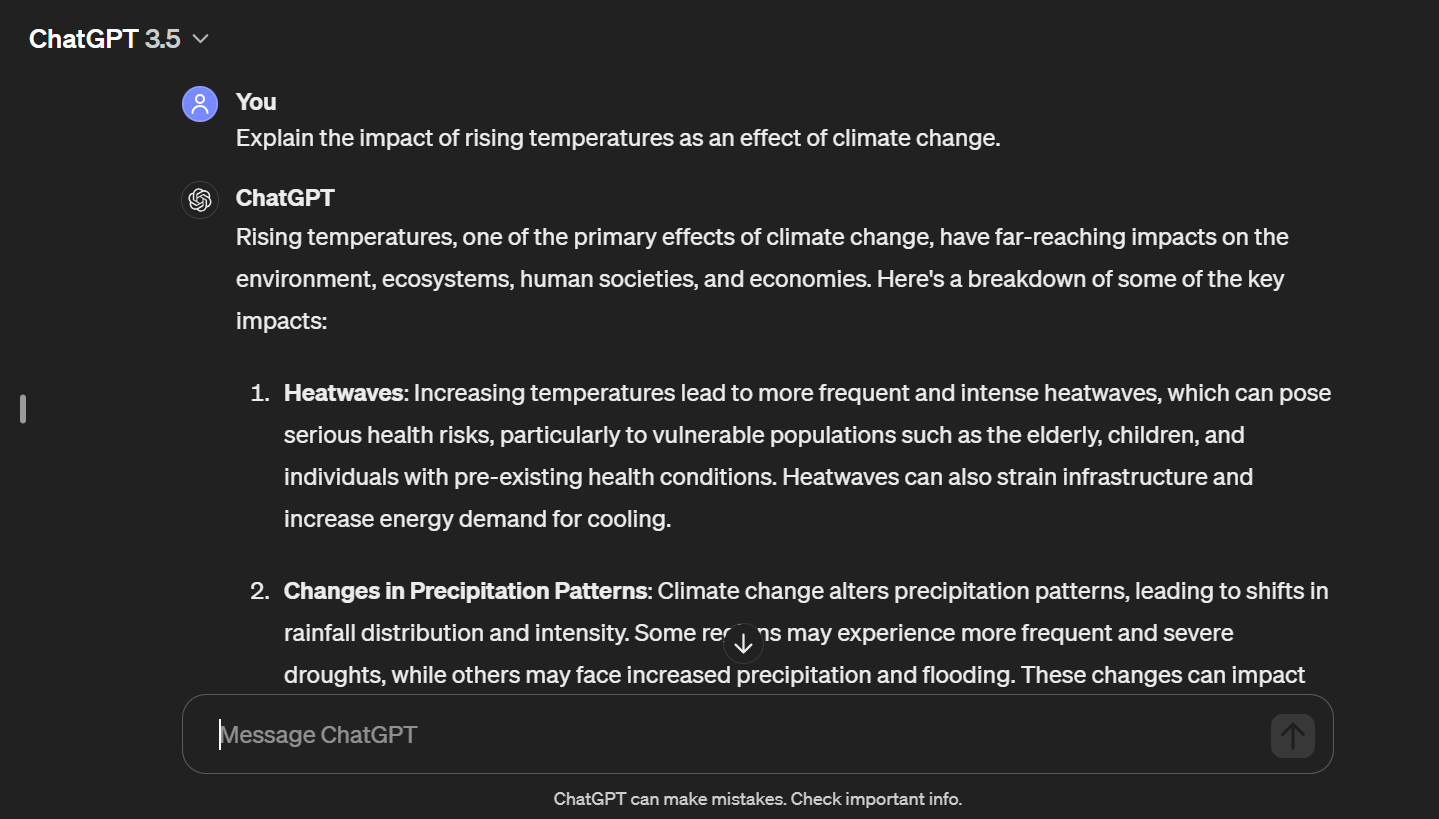Viewport: 1439px width, 819px height.
Task: Click the user prompt about rising temperatures
Action: pyautogui.click(x=618, y=138)
